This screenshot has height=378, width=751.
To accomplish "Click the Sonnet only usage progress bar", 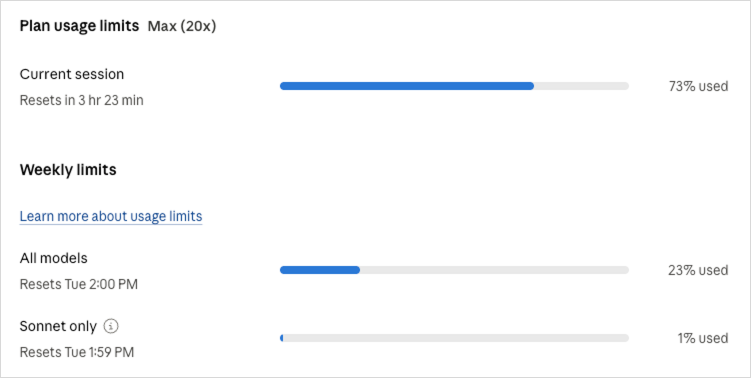I will click(x=454, y=338).
